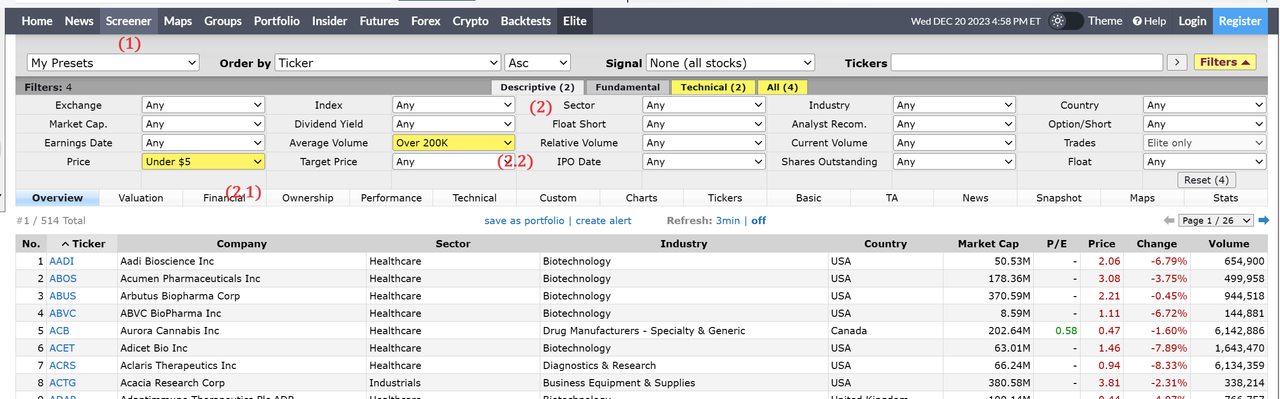Open the ACB ticker link
Screen dimensions: 1280x399
(x=59, y=330)
